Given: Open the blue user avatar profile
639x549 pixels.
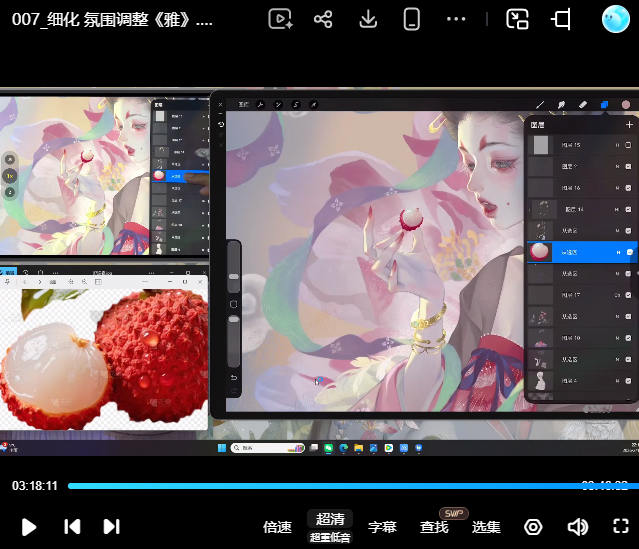Looking at the screenshot, I should [x=616, y=19].
